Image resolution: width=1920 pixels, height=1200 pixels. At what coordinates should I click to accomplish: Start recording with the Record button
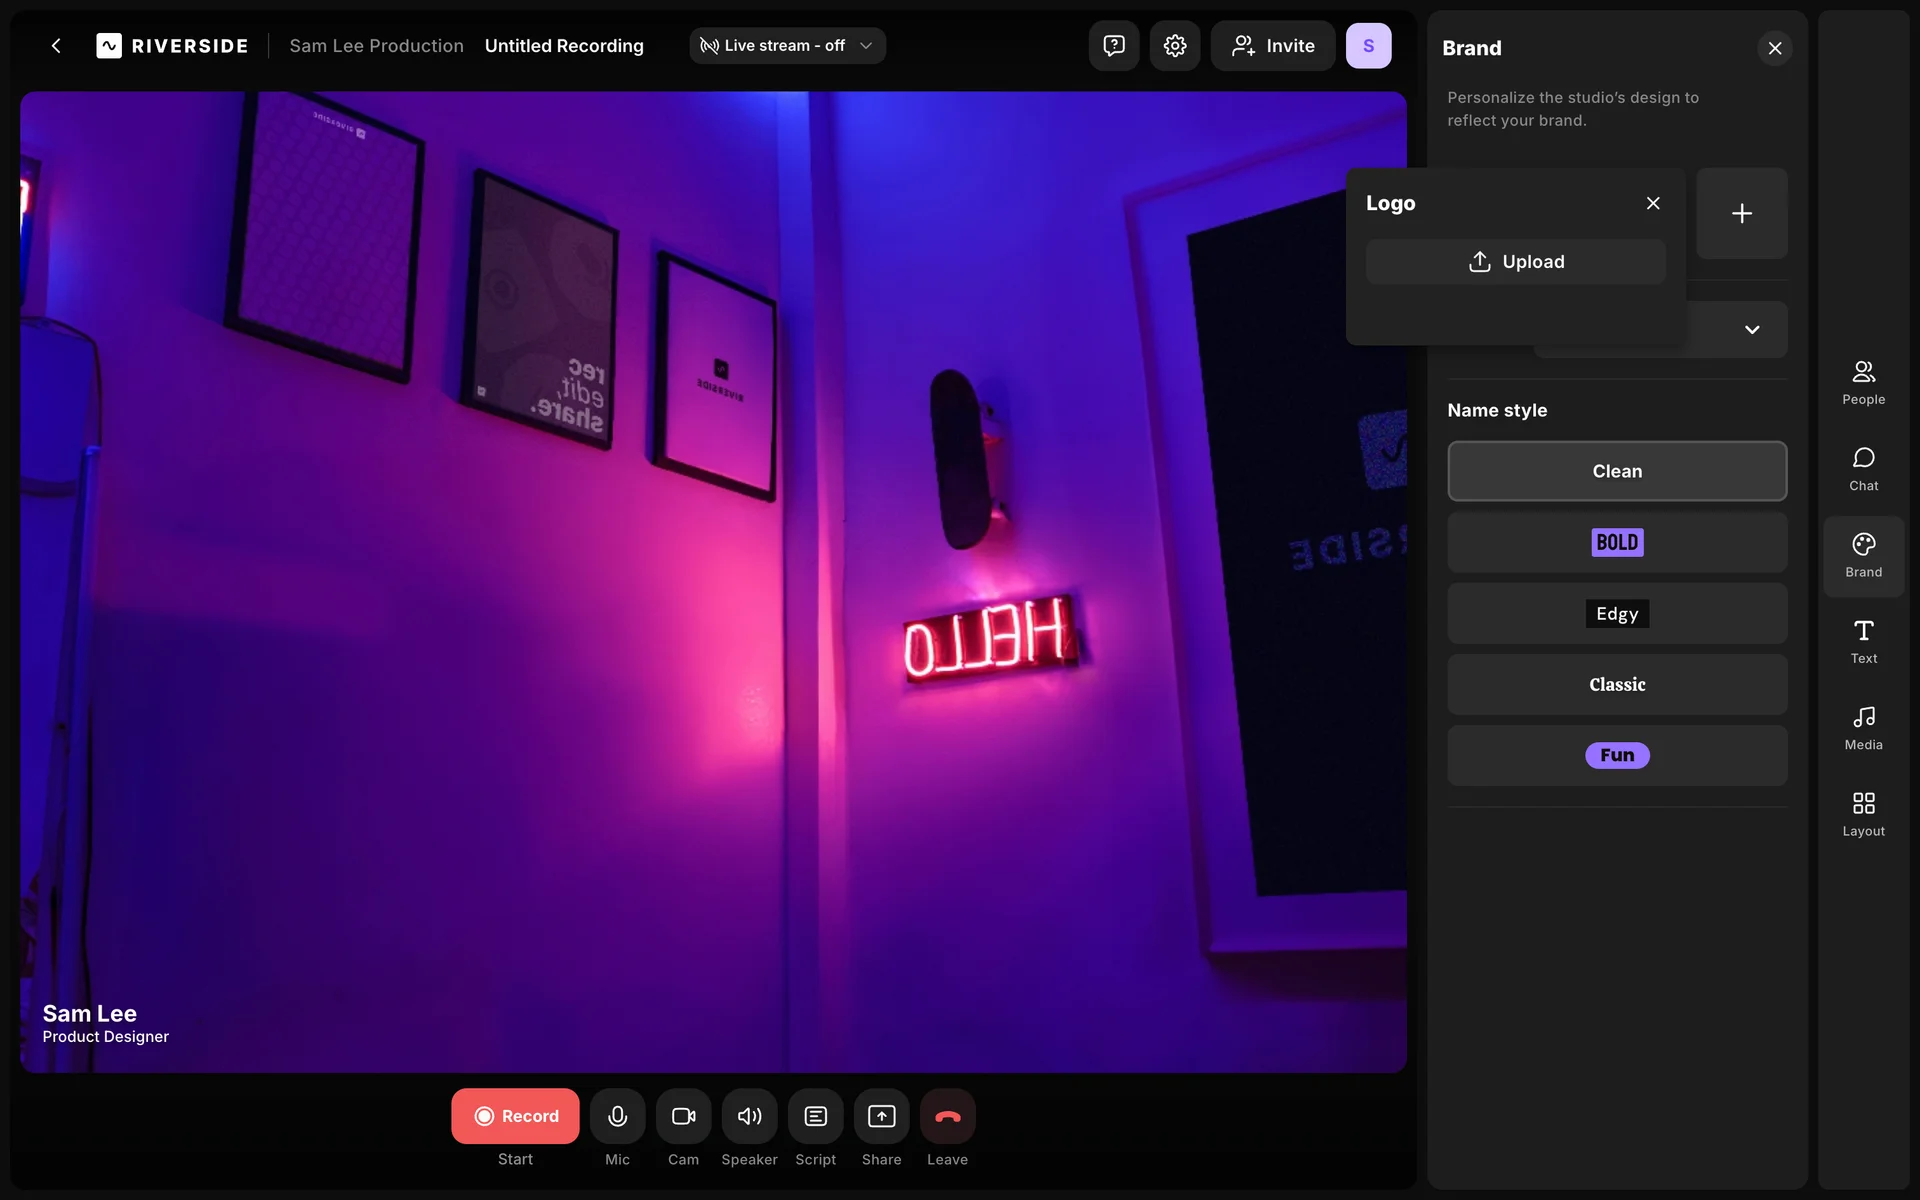tap(515, 1116)
